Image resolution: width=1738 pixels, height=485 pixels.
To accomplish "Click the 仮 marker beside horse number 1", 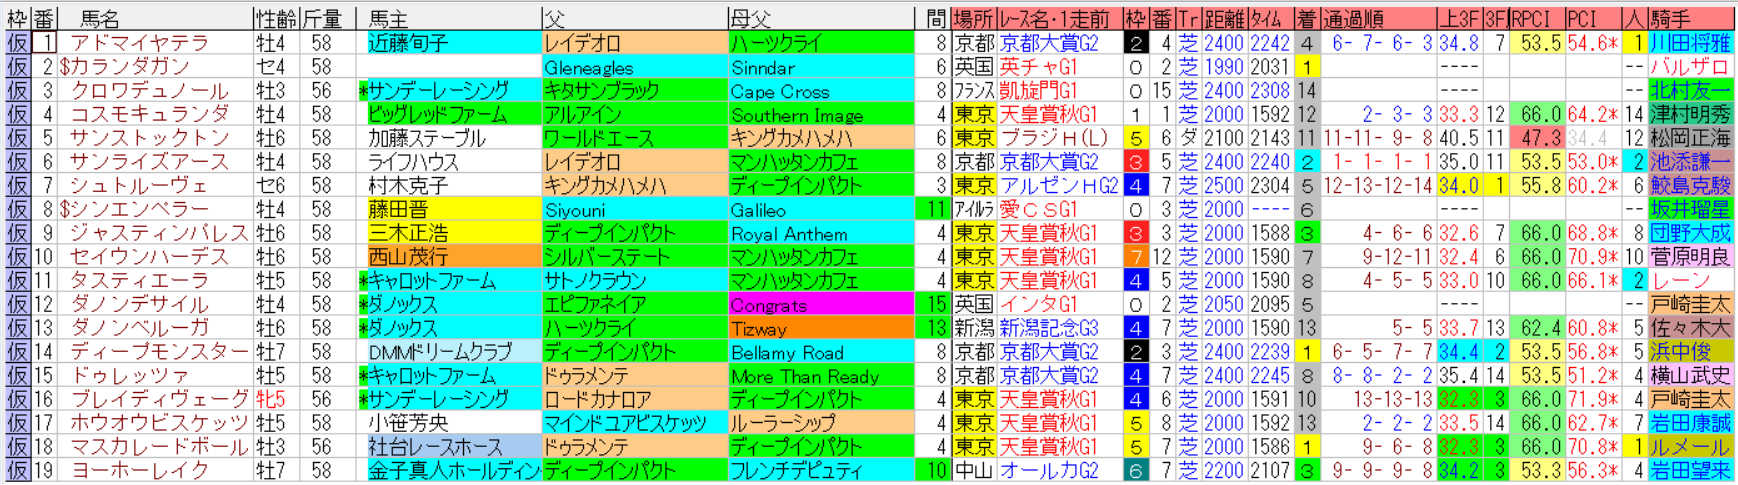I will pyautogui.click(x=17, y=43).
